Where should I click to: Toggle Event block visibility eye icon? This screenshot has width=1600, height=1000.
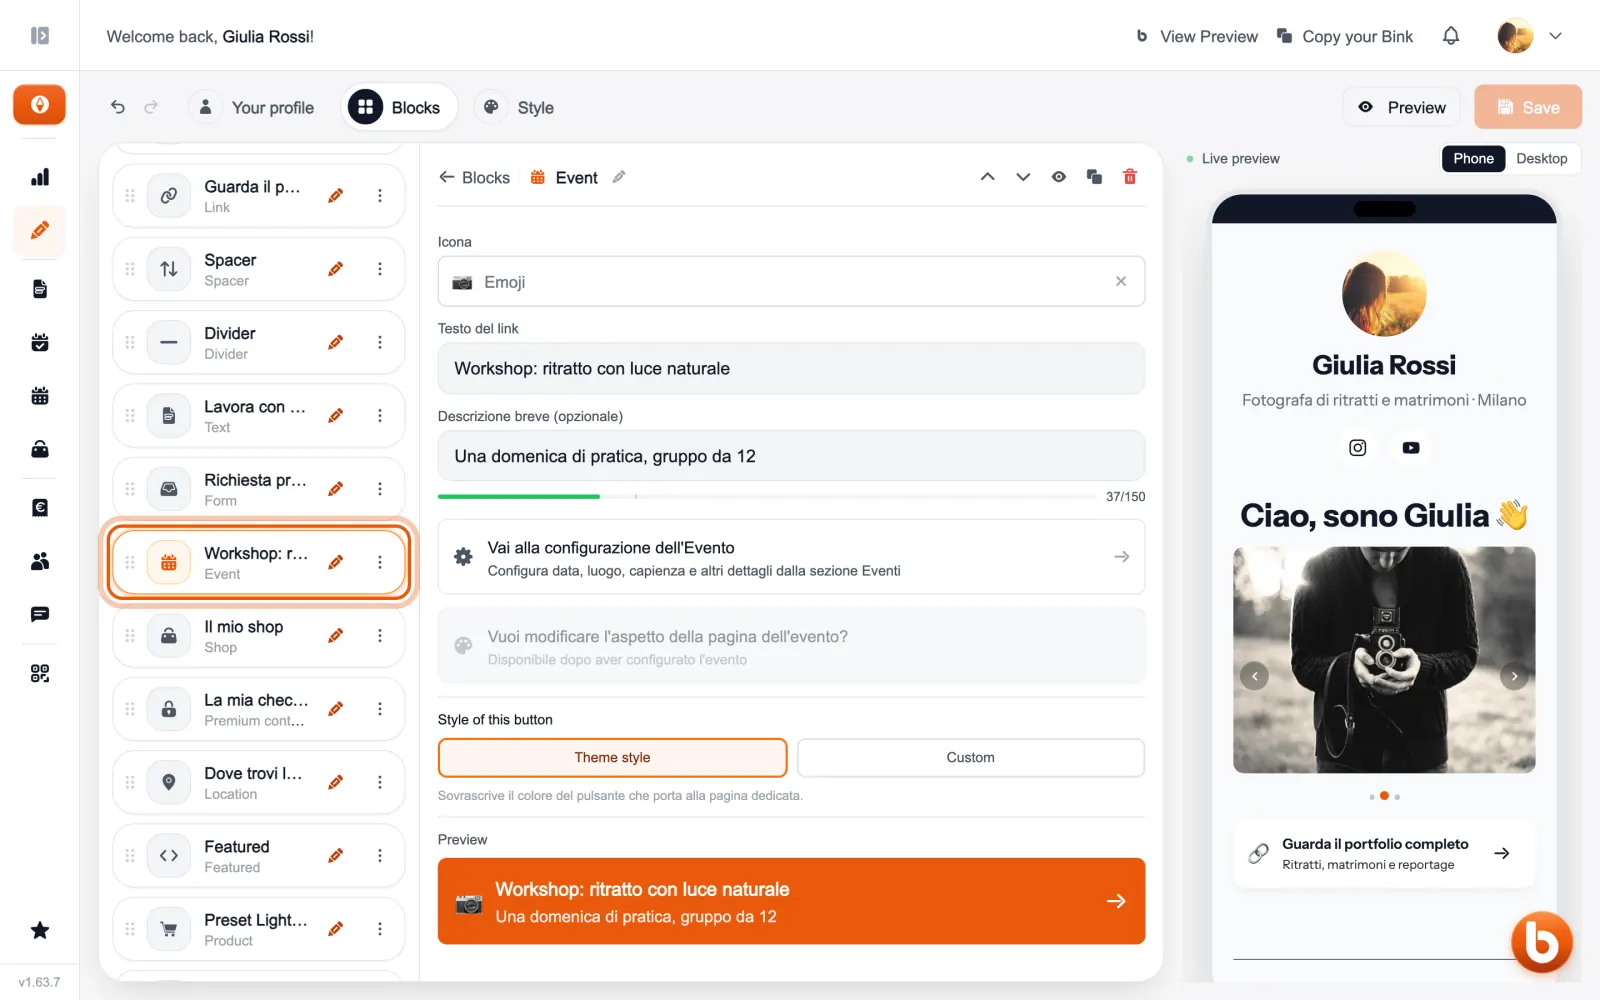pos(1058,177)
